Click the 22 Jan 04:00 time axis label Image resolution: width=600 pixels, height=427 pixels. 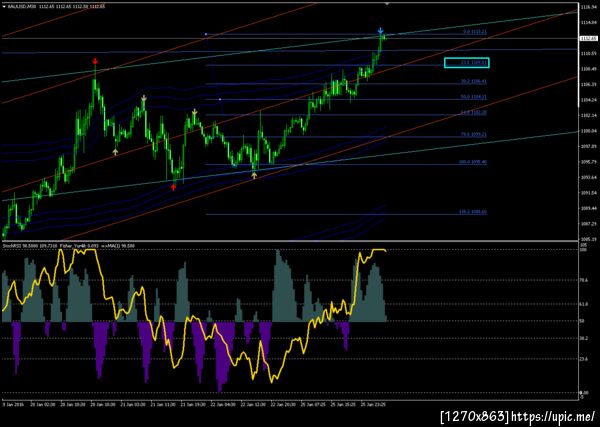pos(221,404)
